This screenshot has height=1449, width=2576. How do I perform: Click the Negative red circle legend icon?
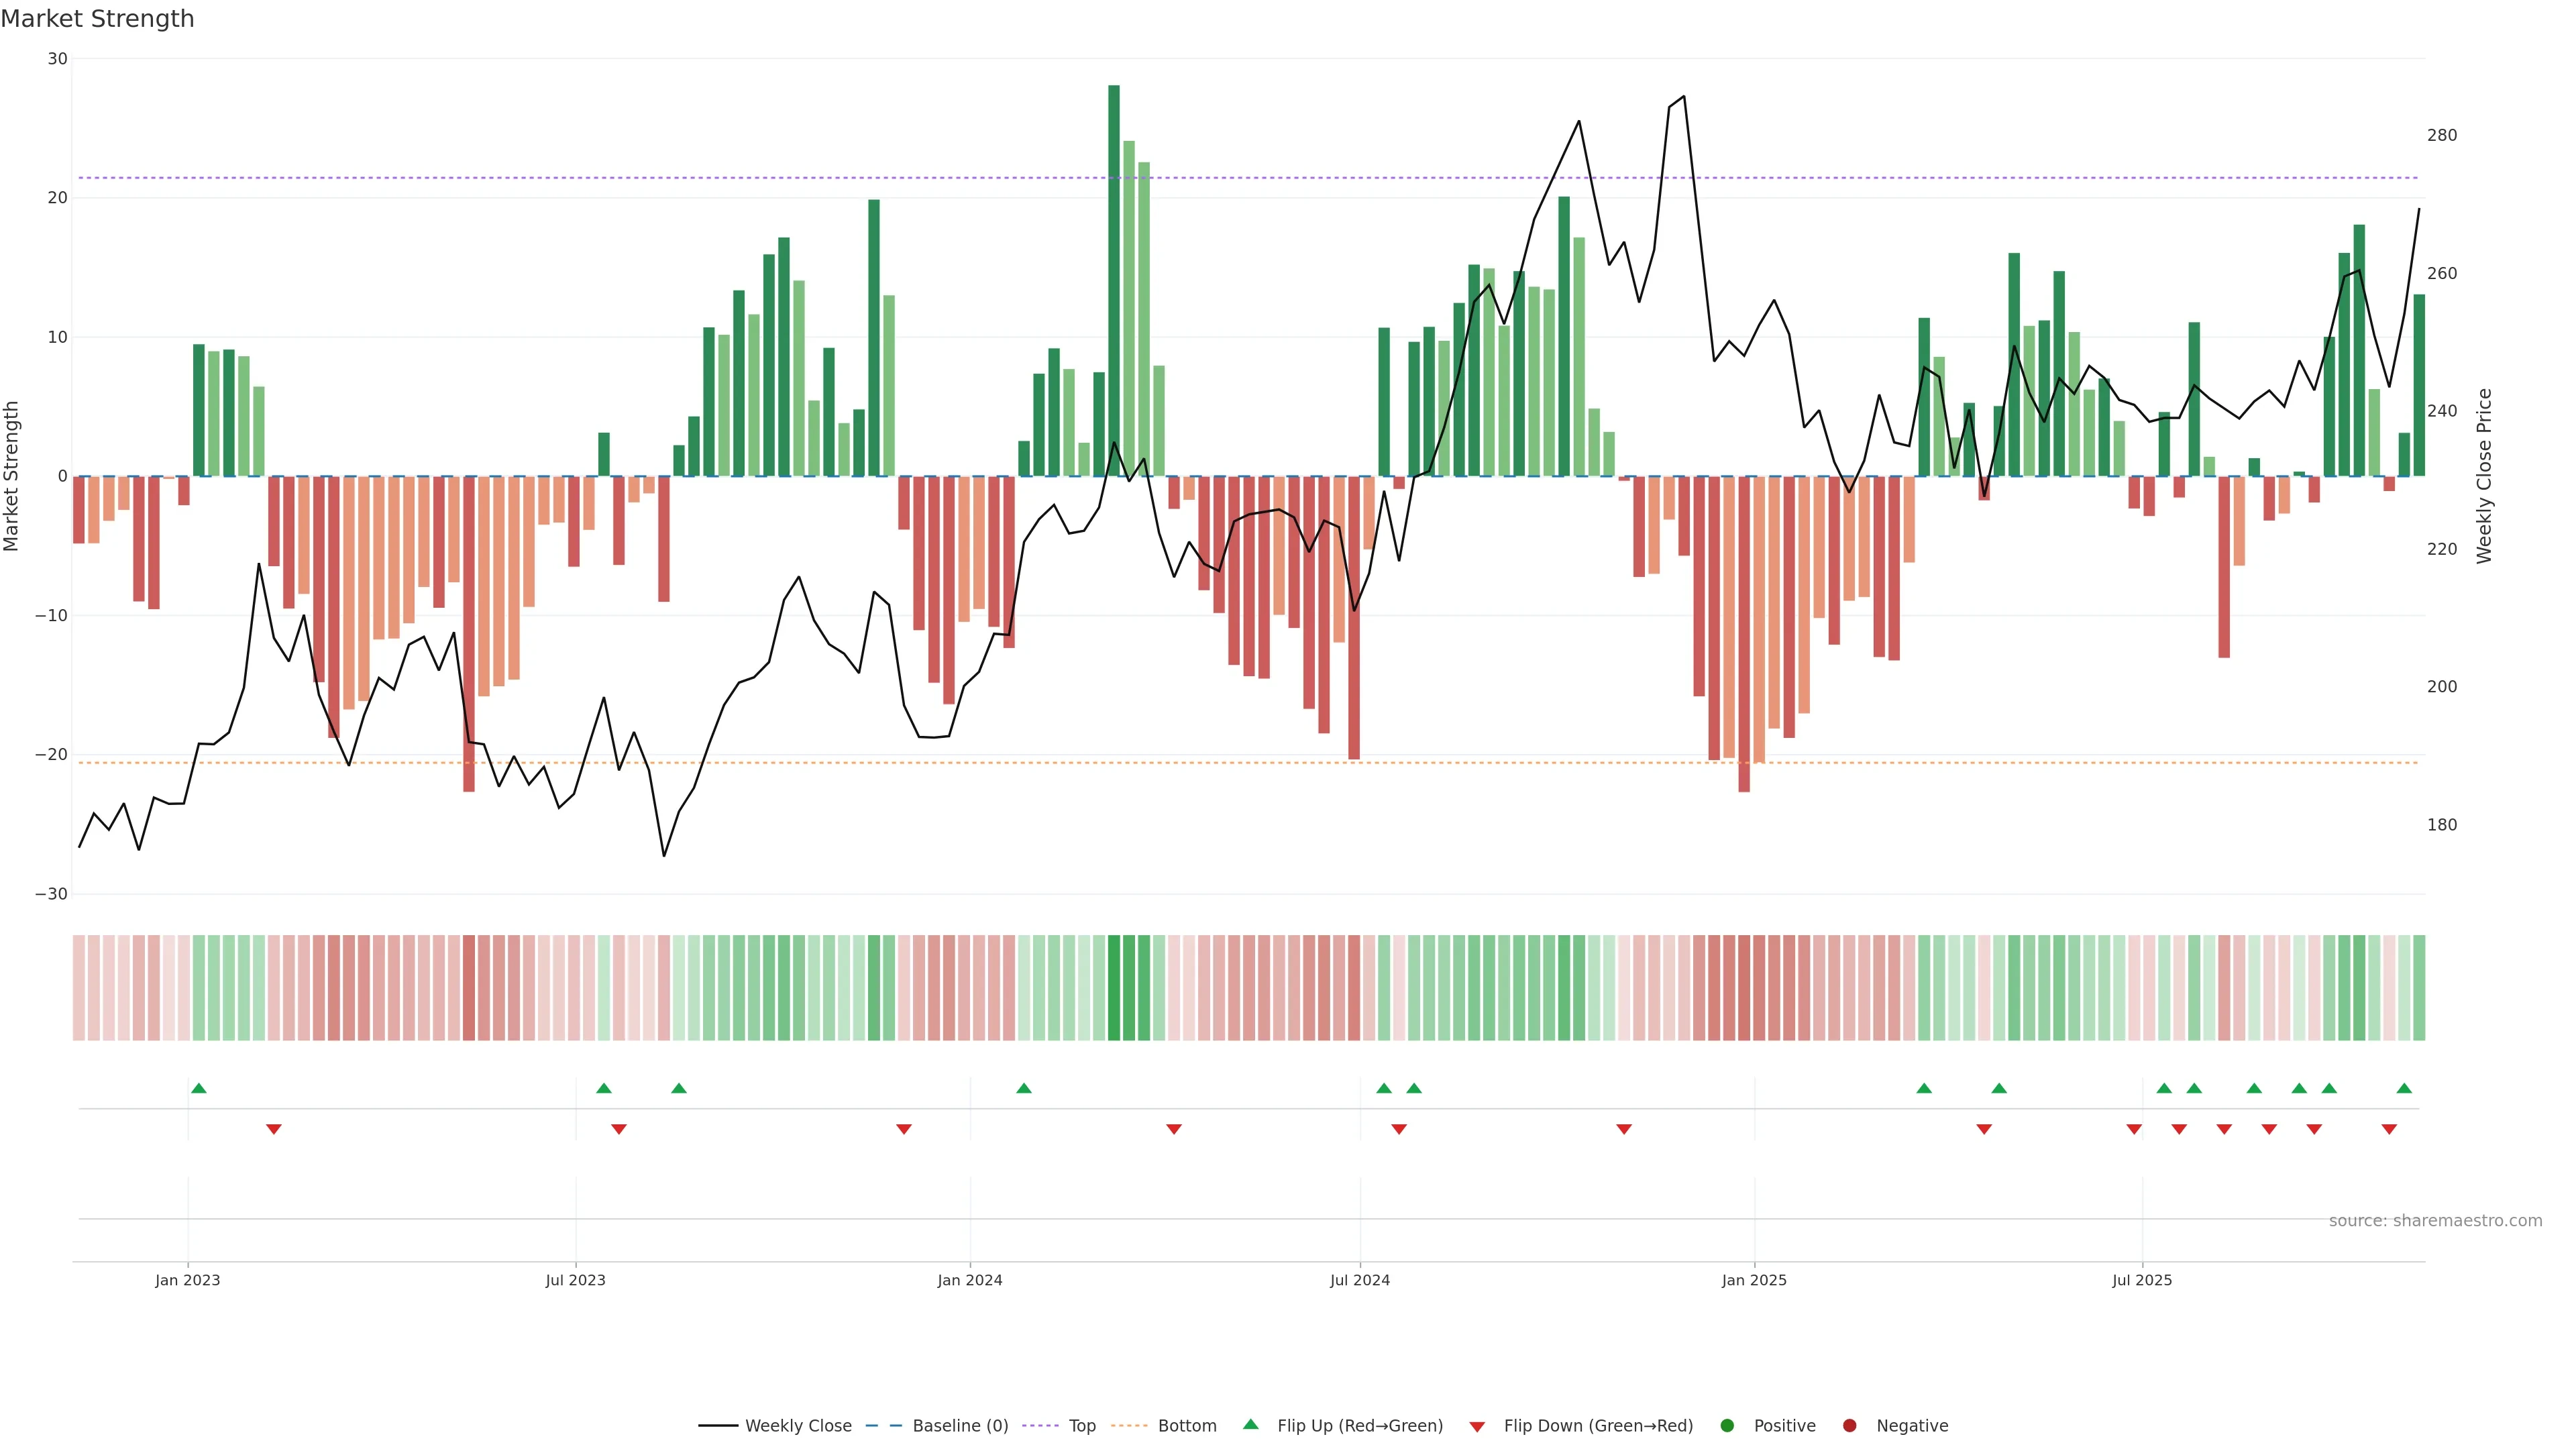click(1849, 1426)
